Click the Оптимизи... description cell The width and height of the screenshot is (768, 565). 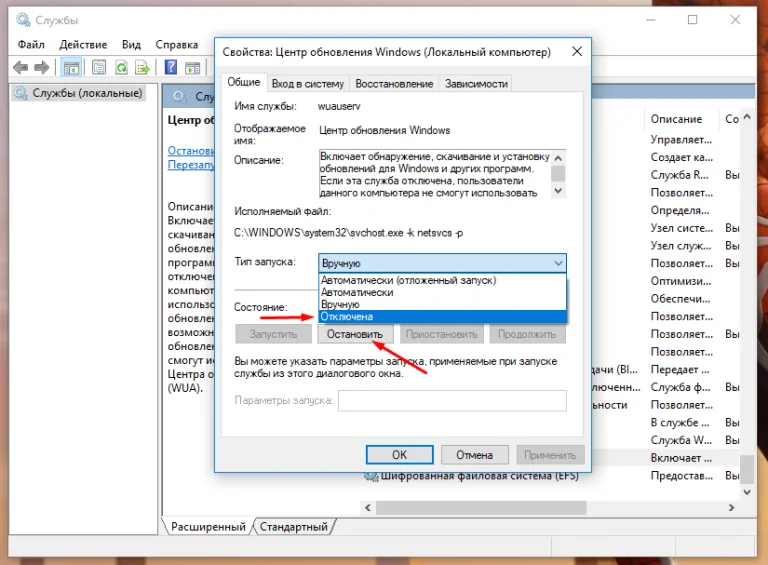(x=681, y=281)
